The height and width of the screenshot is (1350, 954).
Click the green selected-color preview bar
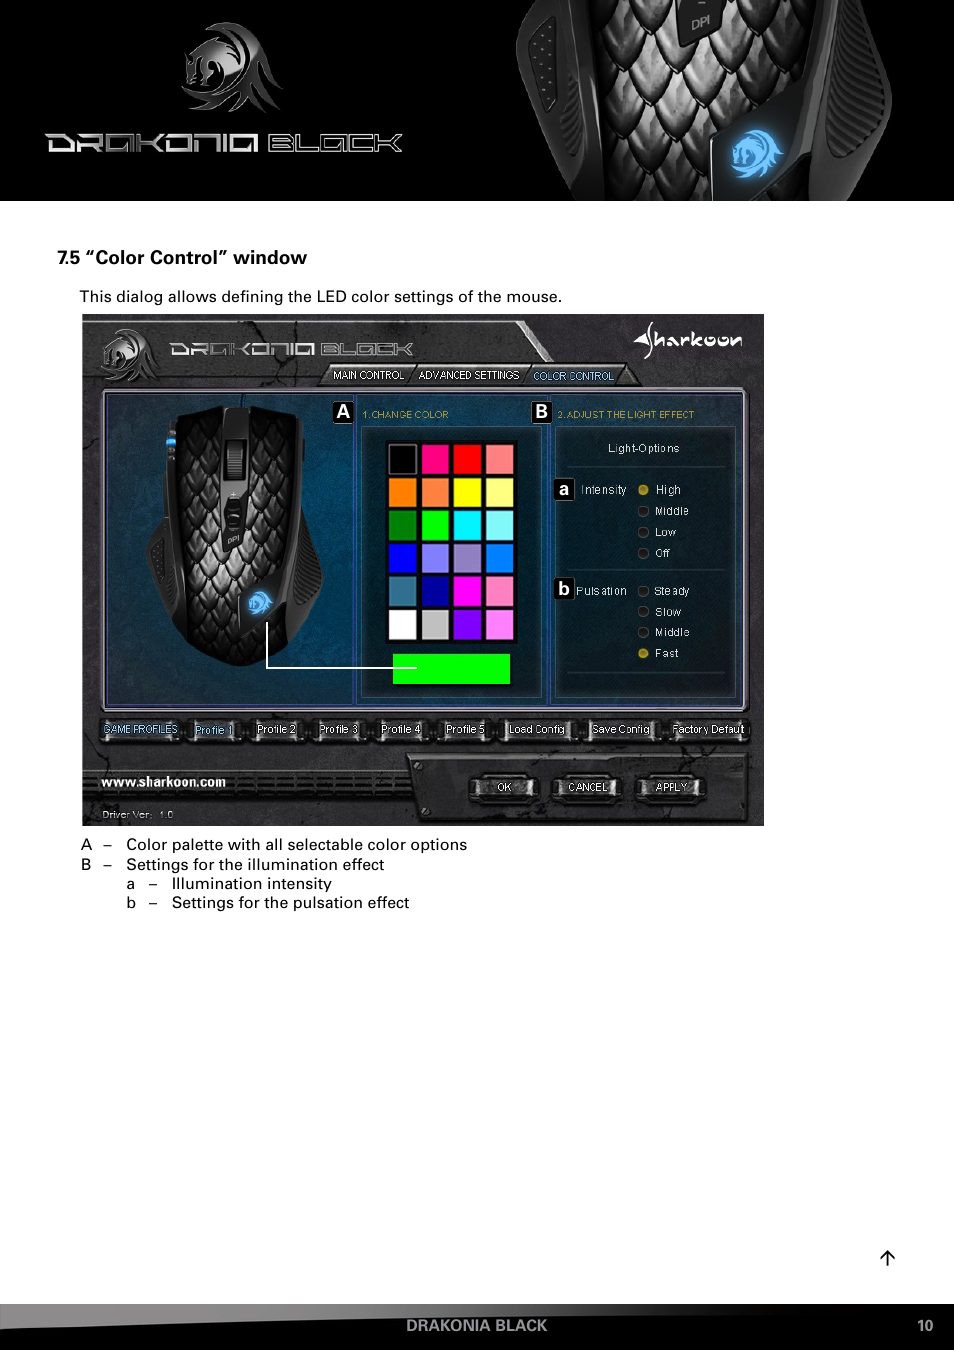click(451, 669)
